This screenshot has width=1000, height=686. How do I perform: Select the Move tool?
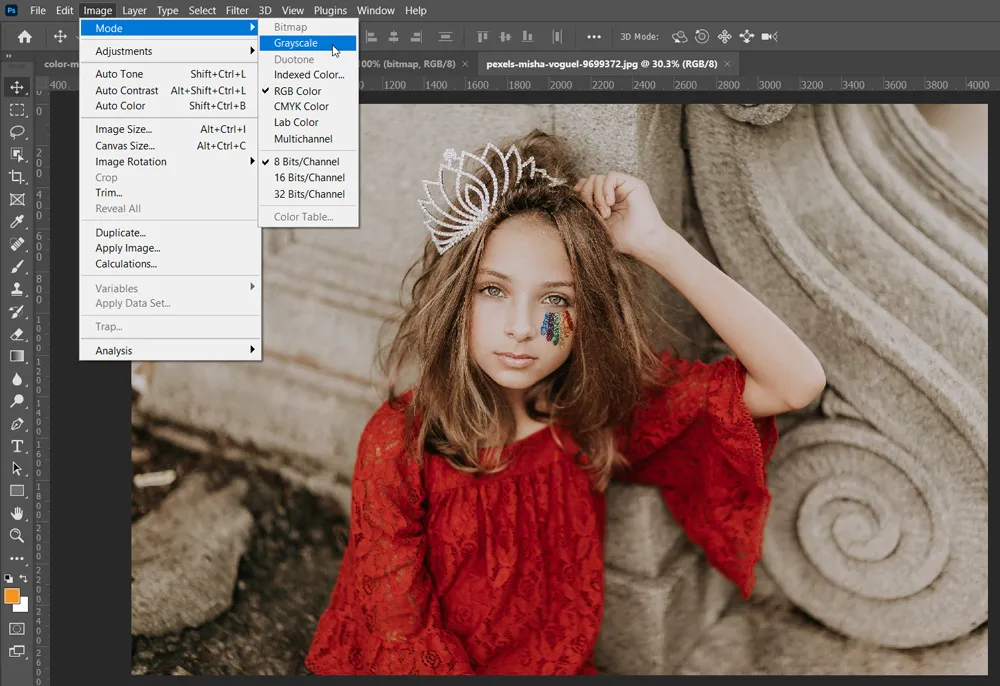tap(15, 88)
